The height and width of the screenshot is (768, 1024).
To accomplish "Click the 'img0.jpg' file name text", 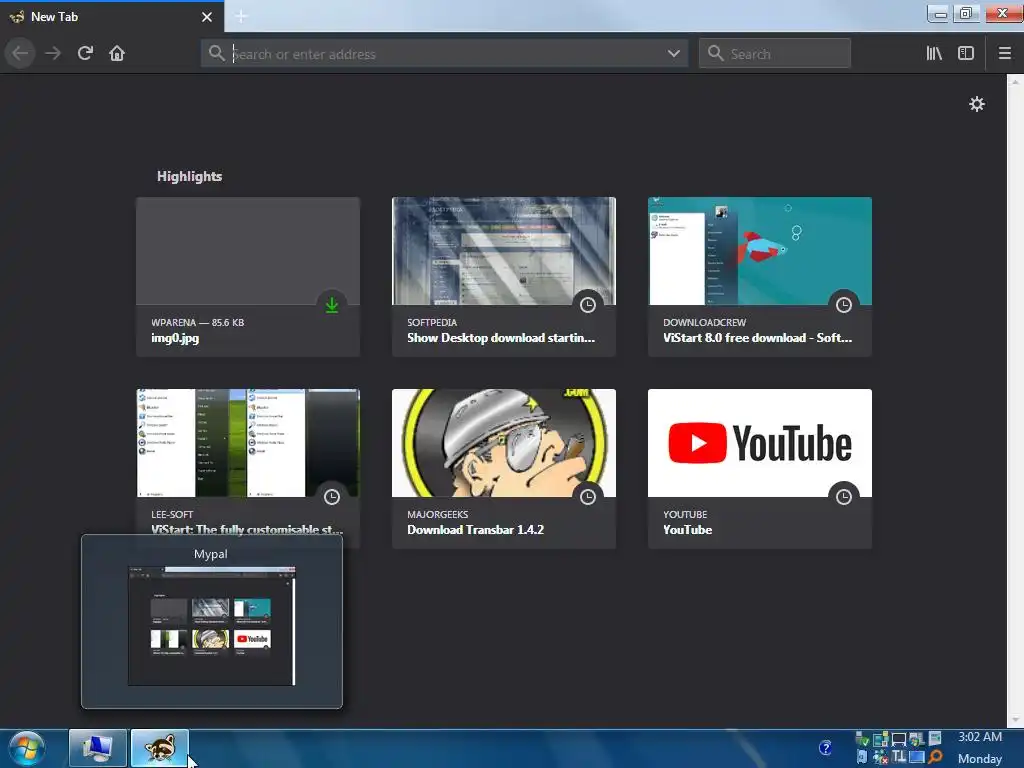I will (x=175, y=338).
